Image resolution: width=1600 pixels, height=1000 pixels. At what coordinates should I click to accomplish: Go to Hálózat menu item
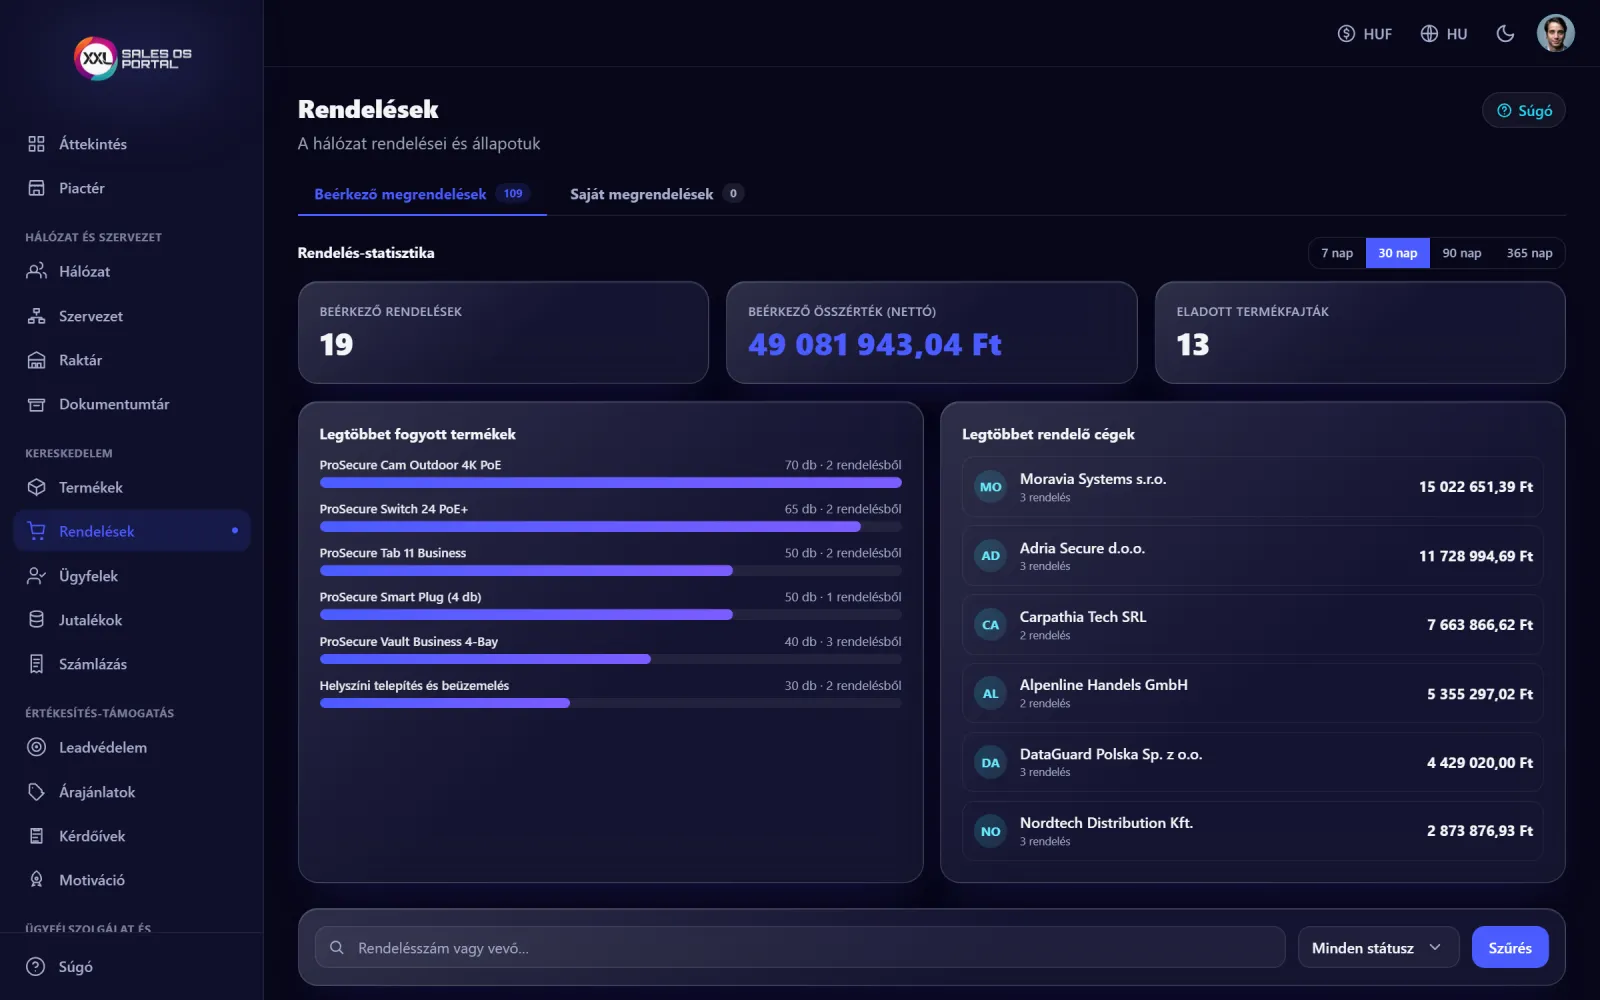point(132,271)
